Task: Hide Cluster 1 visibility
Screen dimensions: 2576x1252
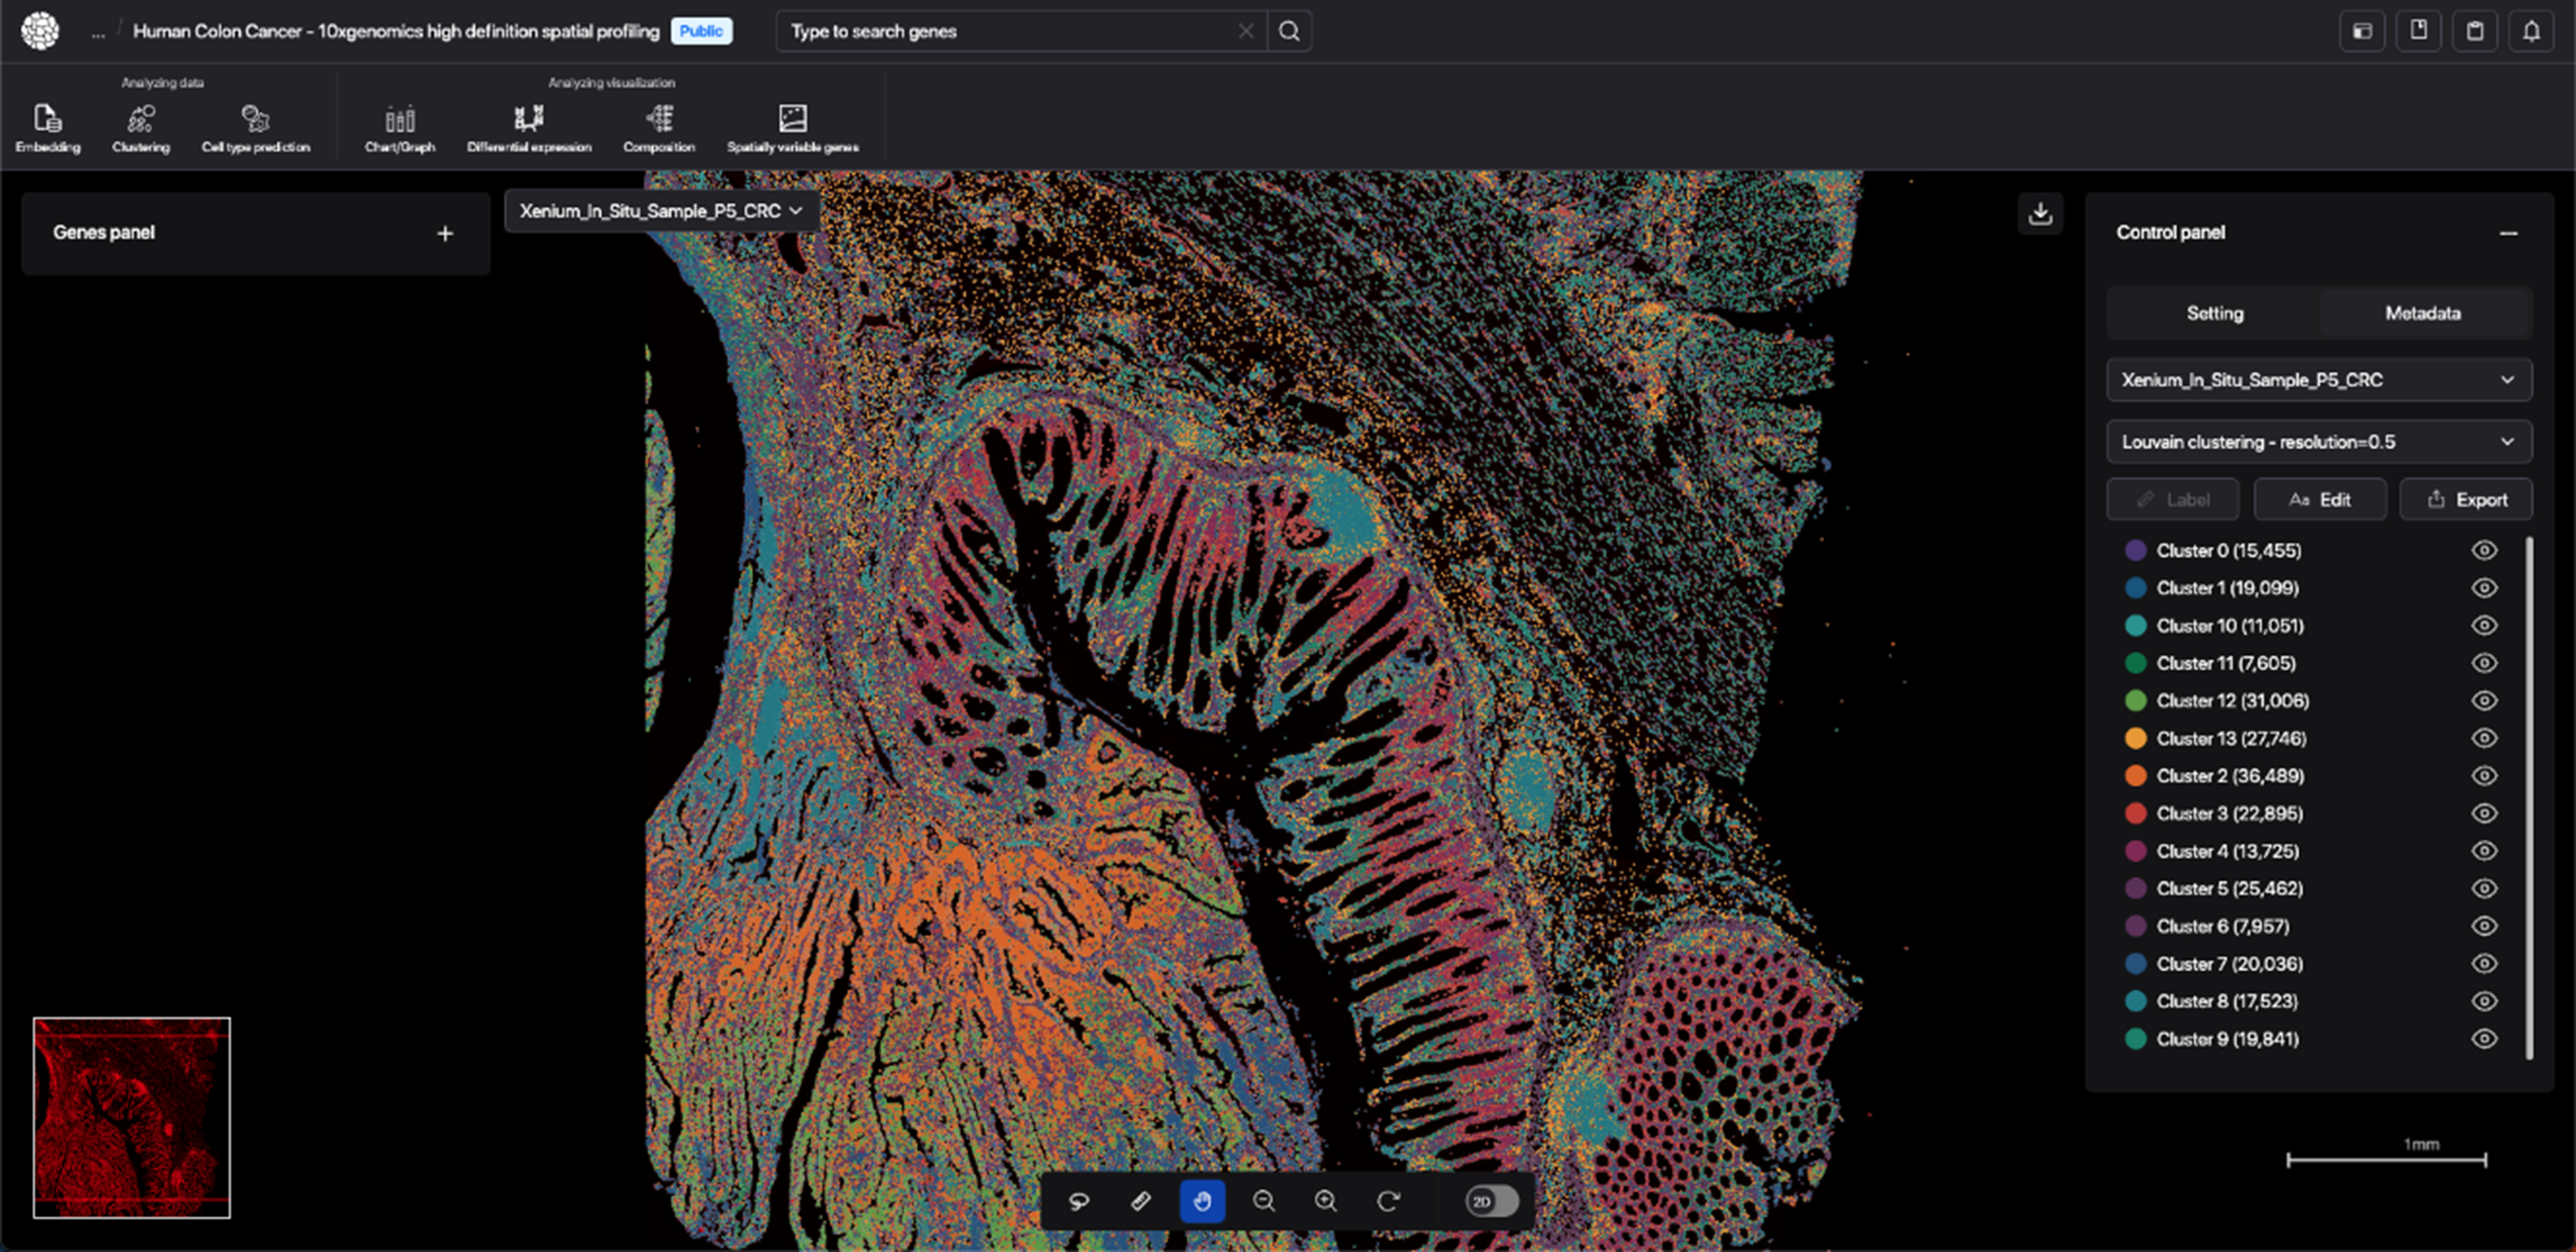Action: (2484, 588)
